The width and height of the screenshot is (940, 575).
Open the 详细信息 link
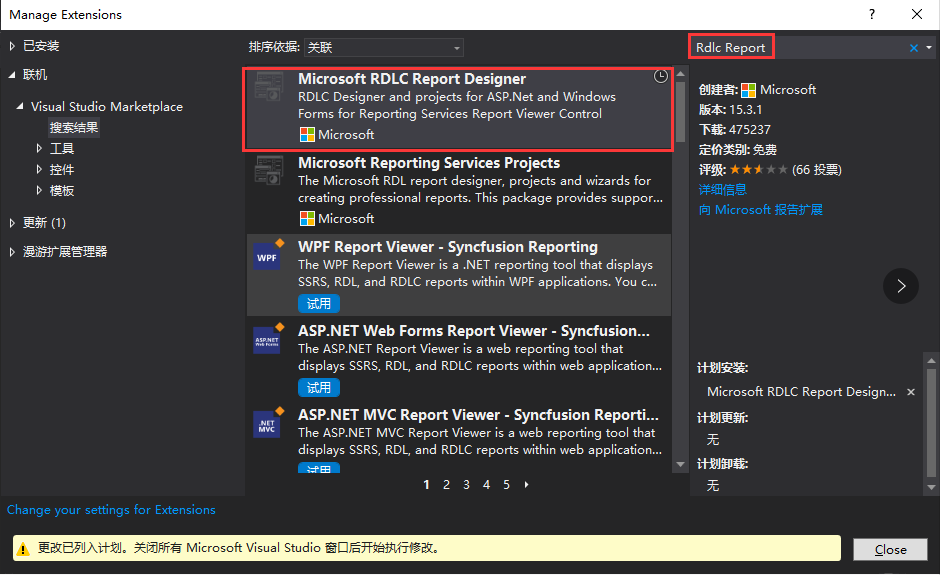coord(722,189)
